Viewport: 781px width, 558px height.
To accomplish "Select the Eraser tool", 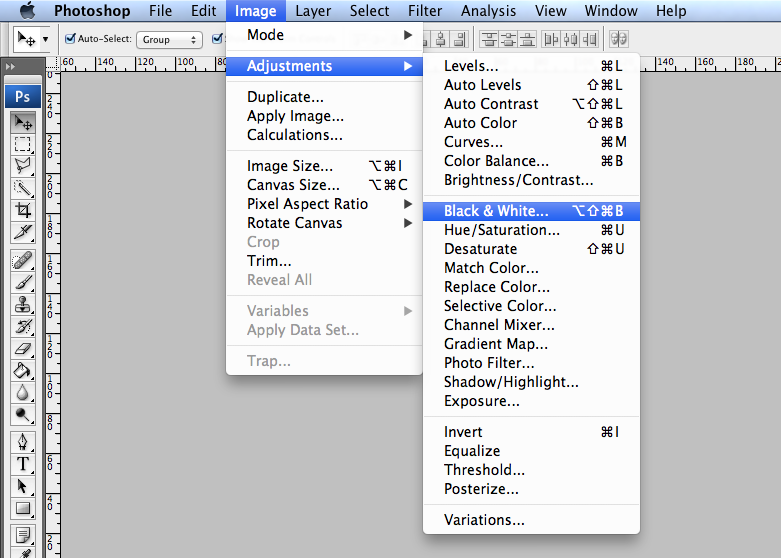I will coord(23,348).
